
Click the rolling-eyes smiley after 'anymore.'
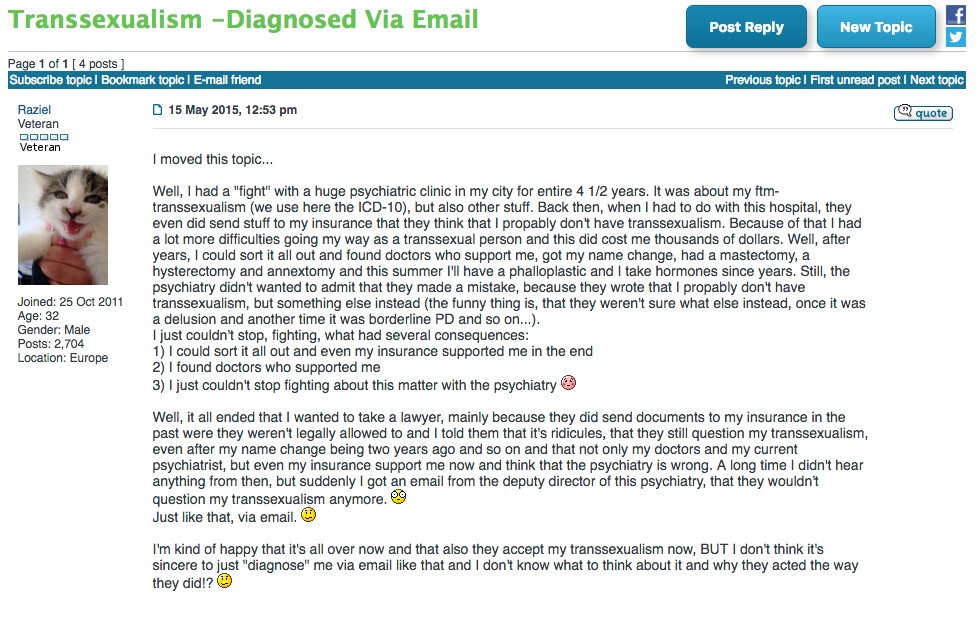399,496
